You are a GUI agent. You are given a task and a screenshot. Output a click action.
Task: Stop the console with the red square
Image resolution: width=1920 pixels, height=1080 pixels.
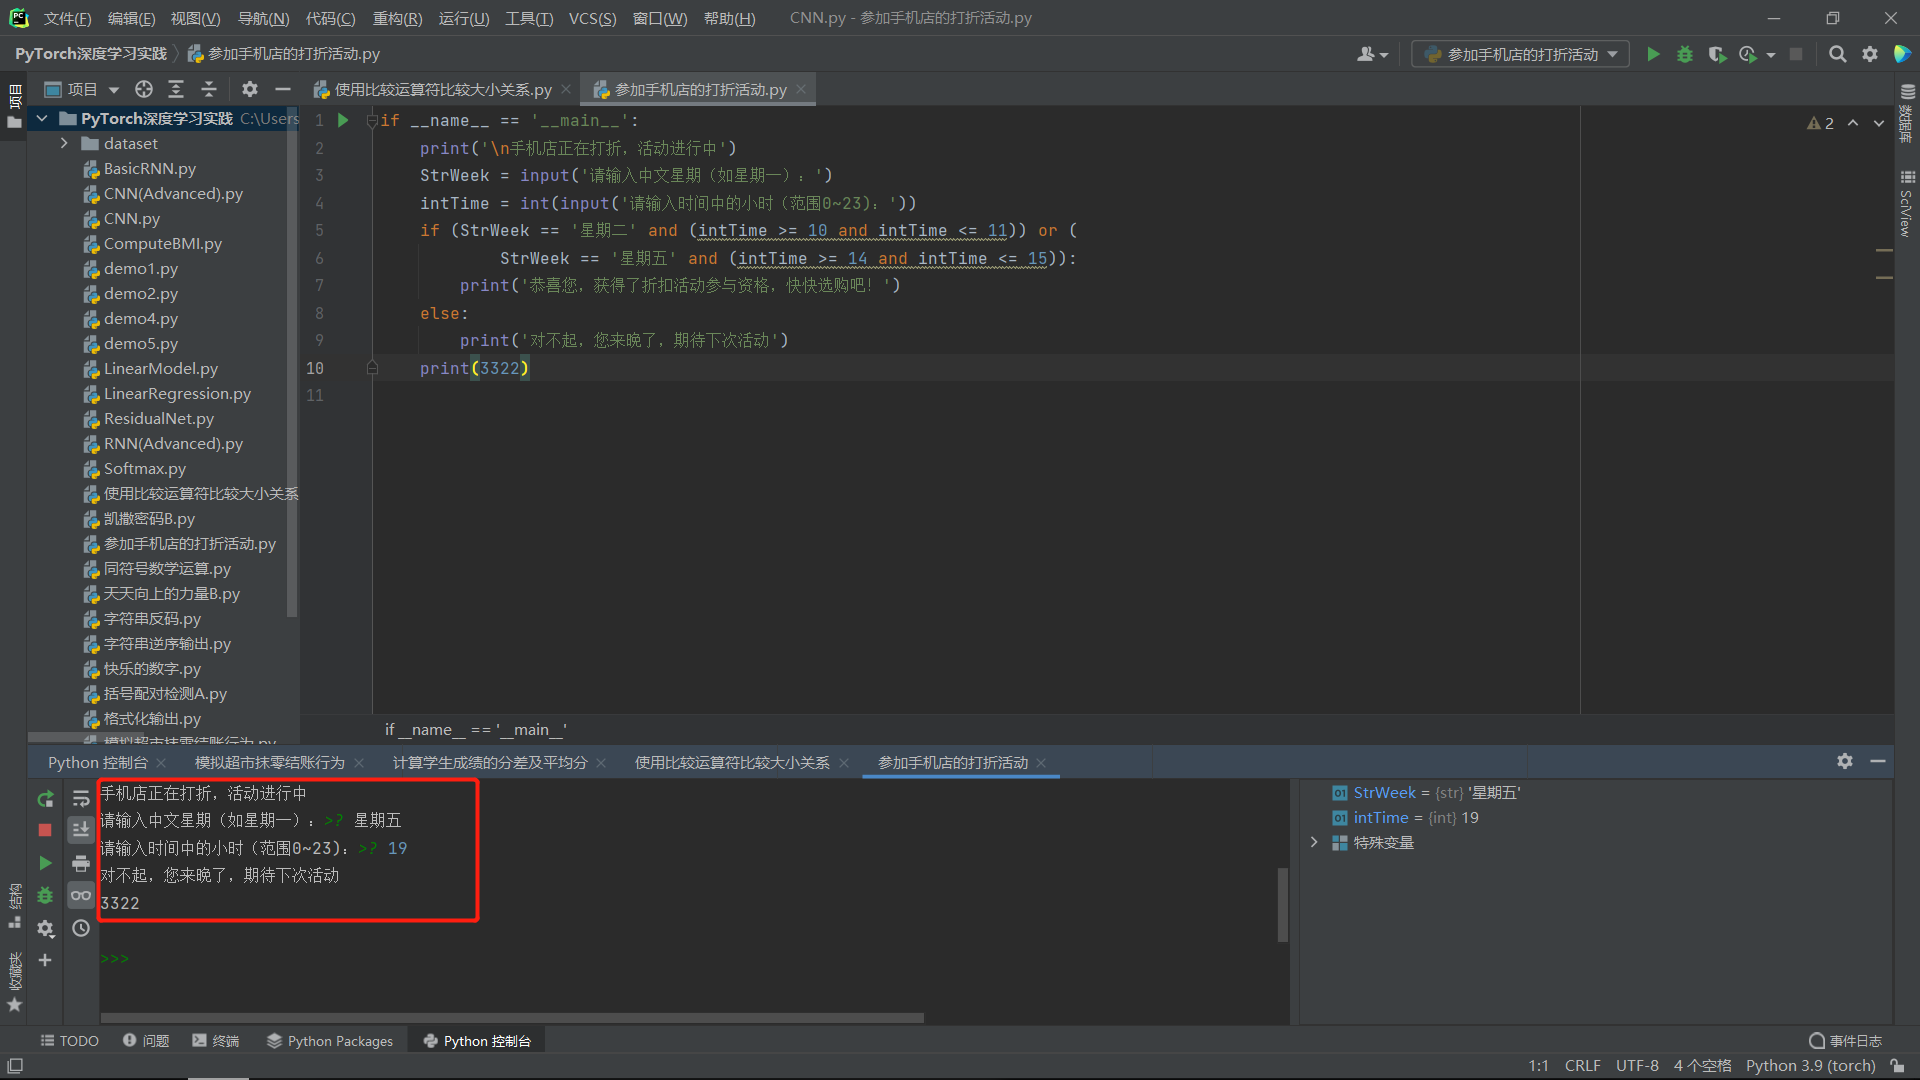[x=45, y=830]
